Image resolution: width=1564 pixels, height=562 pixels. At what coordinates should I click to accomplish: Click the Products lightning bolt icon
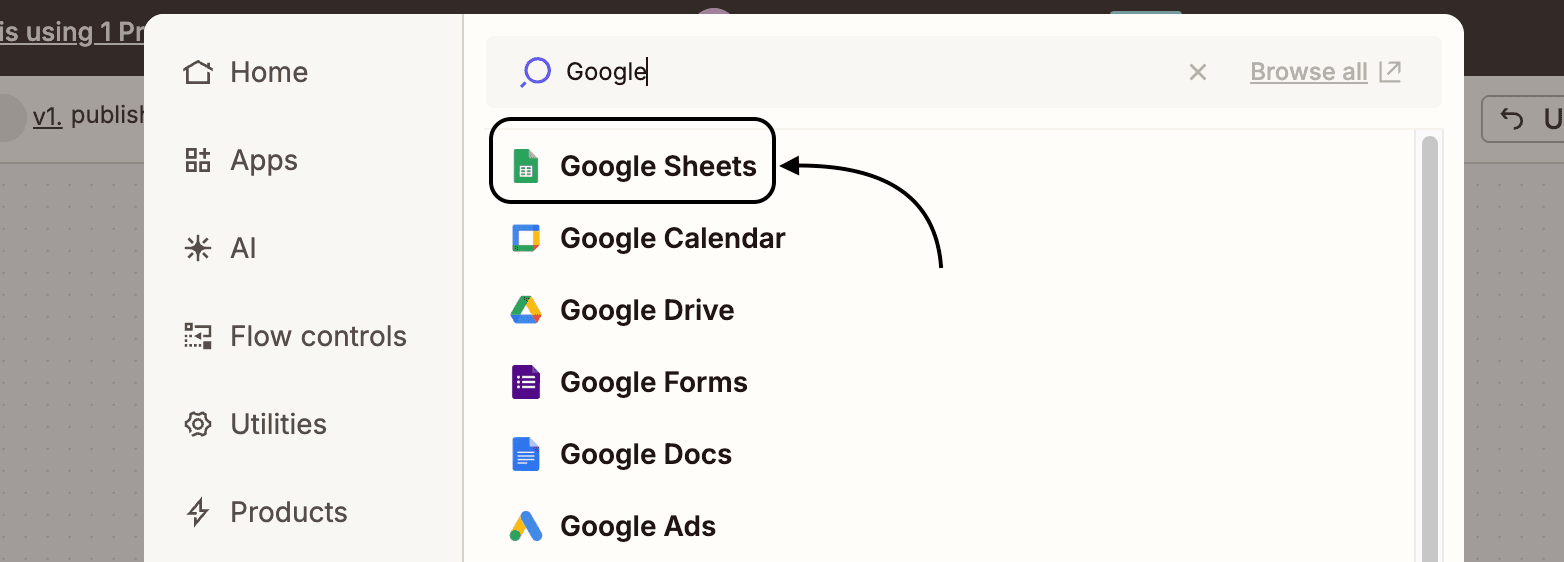tap(198, 512)
